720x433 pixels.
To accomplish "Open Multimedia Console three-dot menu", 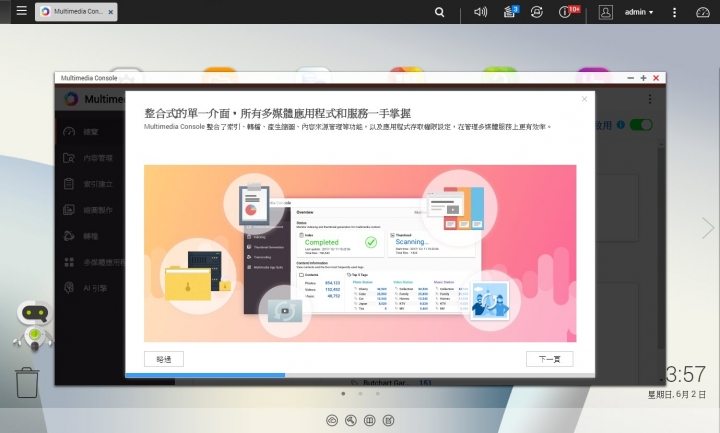I will [650, 99].
